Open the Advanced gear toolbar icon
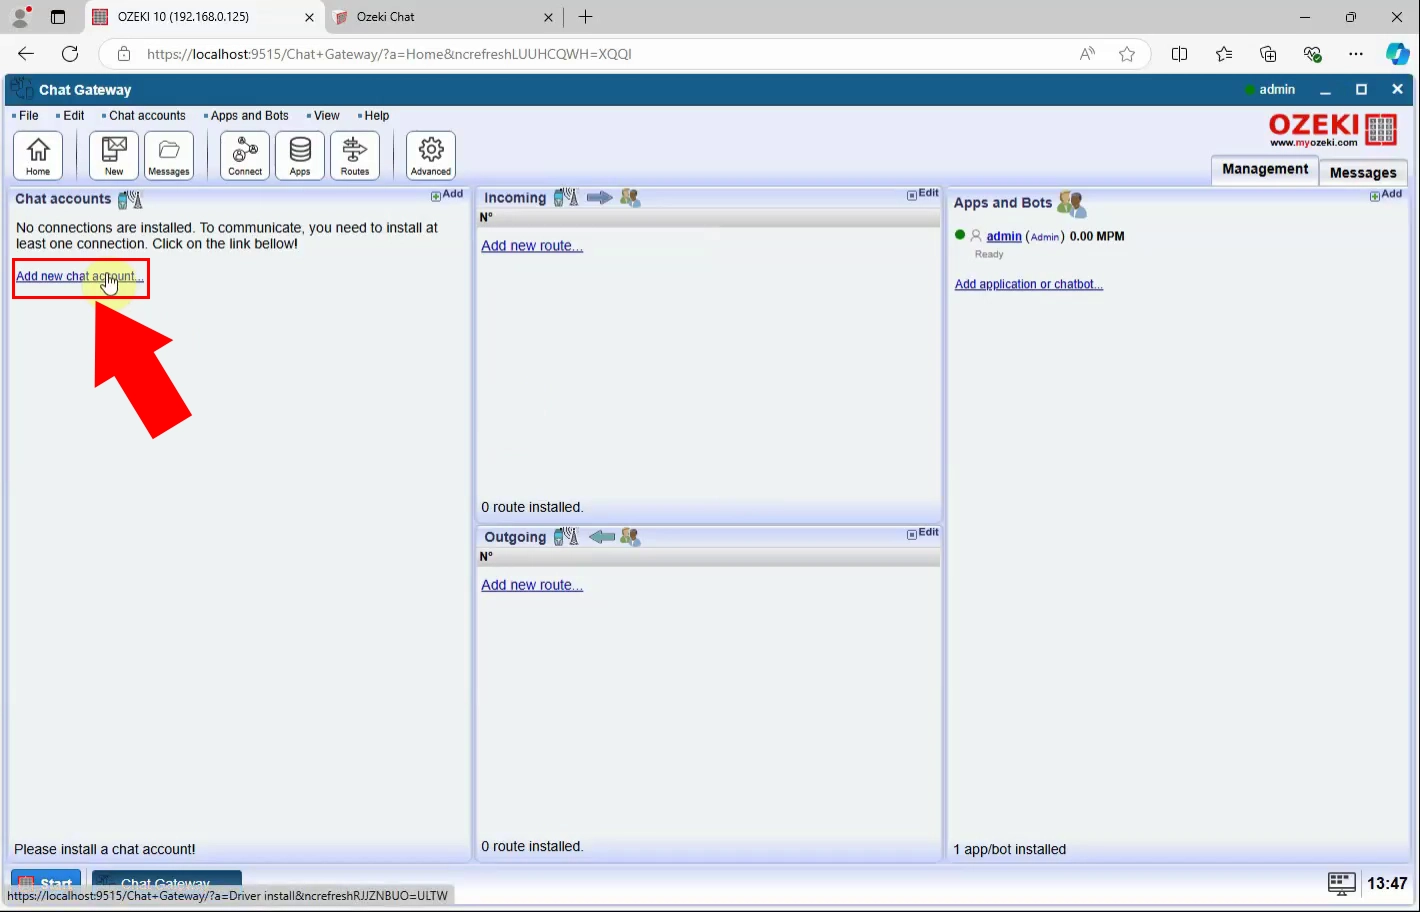Image resolution: width=1420 pixels, height=912 pixels. [x=431, y=156]
